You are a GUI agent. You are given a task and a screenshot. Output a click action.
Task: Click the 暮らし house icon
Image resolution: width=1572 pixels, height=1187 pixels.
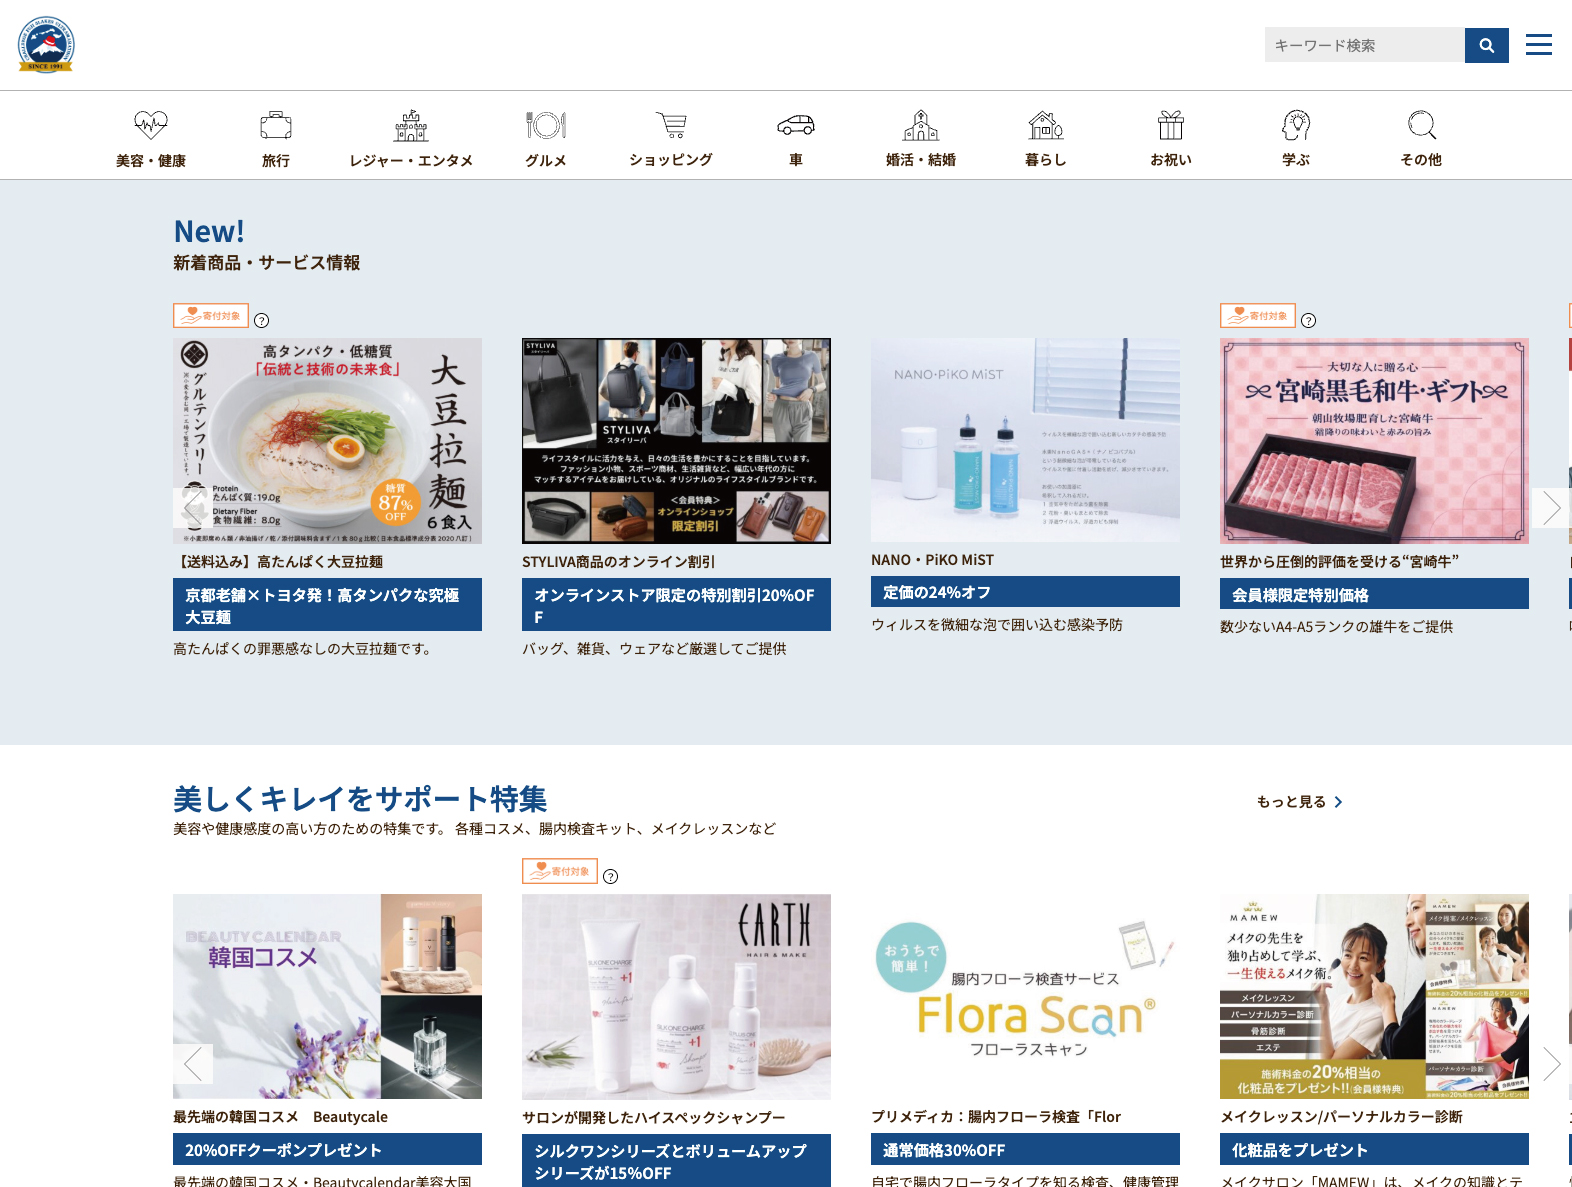1046,125
